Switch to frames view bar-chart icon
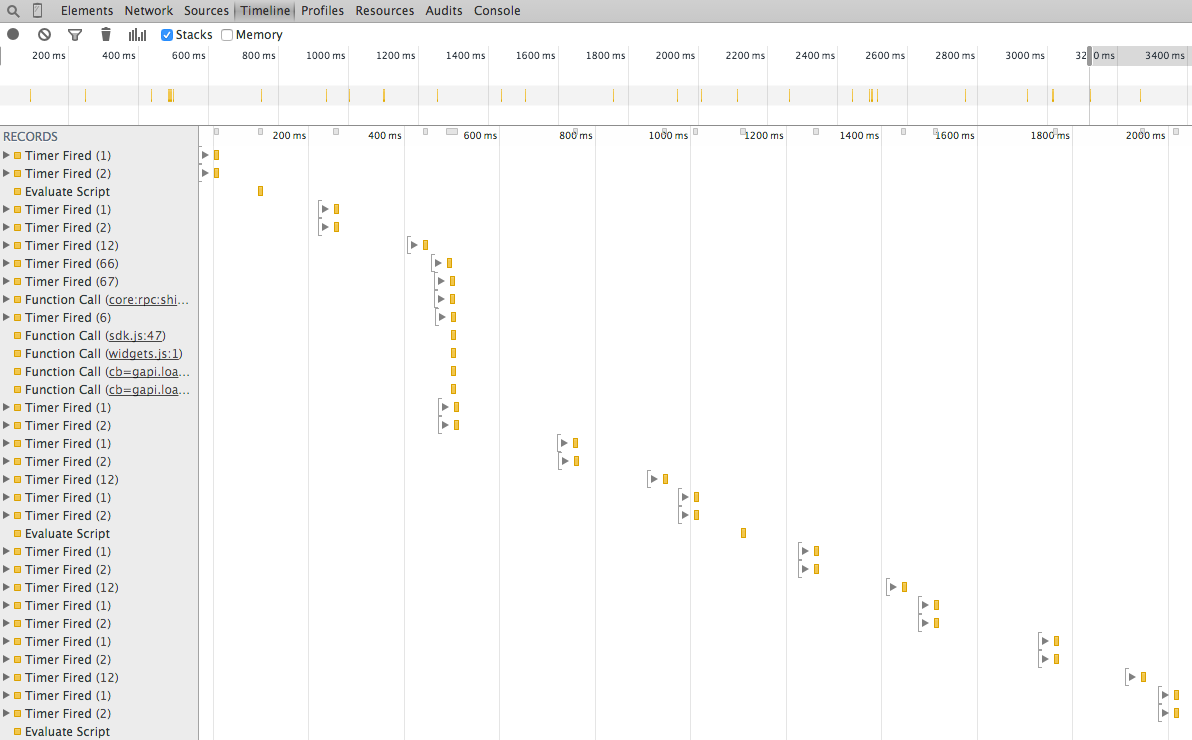 [x=137, y=34]
